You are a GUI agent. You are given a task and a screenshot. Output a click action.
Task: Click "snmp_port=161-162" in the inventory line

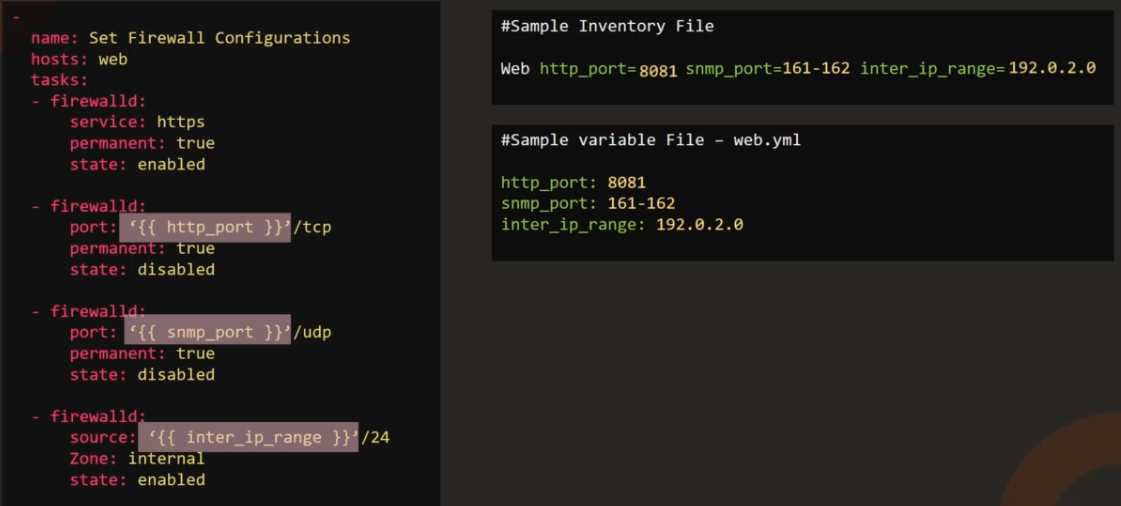[x=768, y=69]
